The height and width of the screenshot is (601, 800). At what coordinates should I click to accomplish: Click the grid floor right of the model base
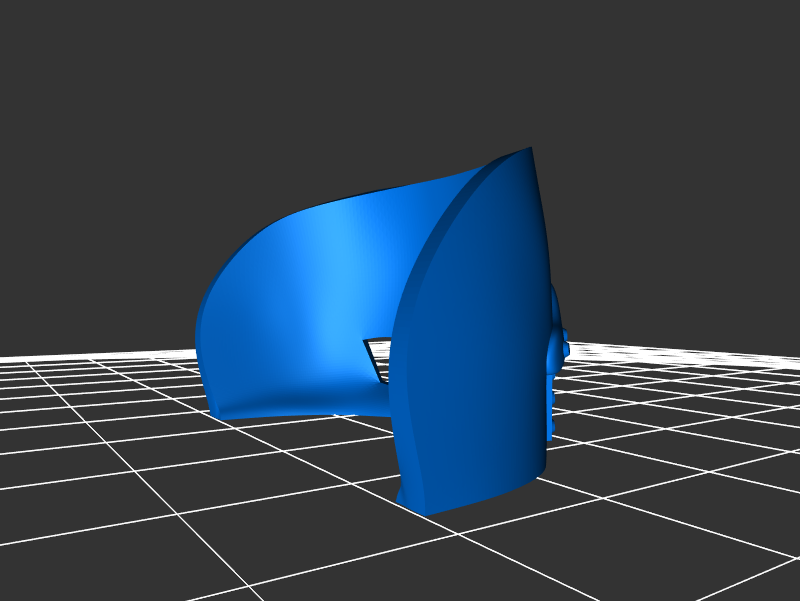[650, 450]
